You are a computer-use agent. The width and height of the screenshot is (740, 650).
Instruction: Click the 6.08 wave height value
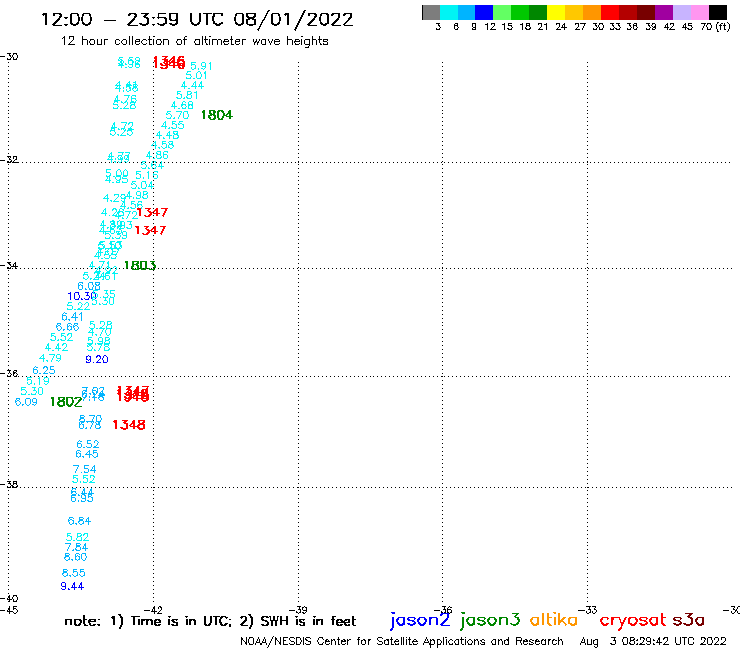[x=89, y=286]
